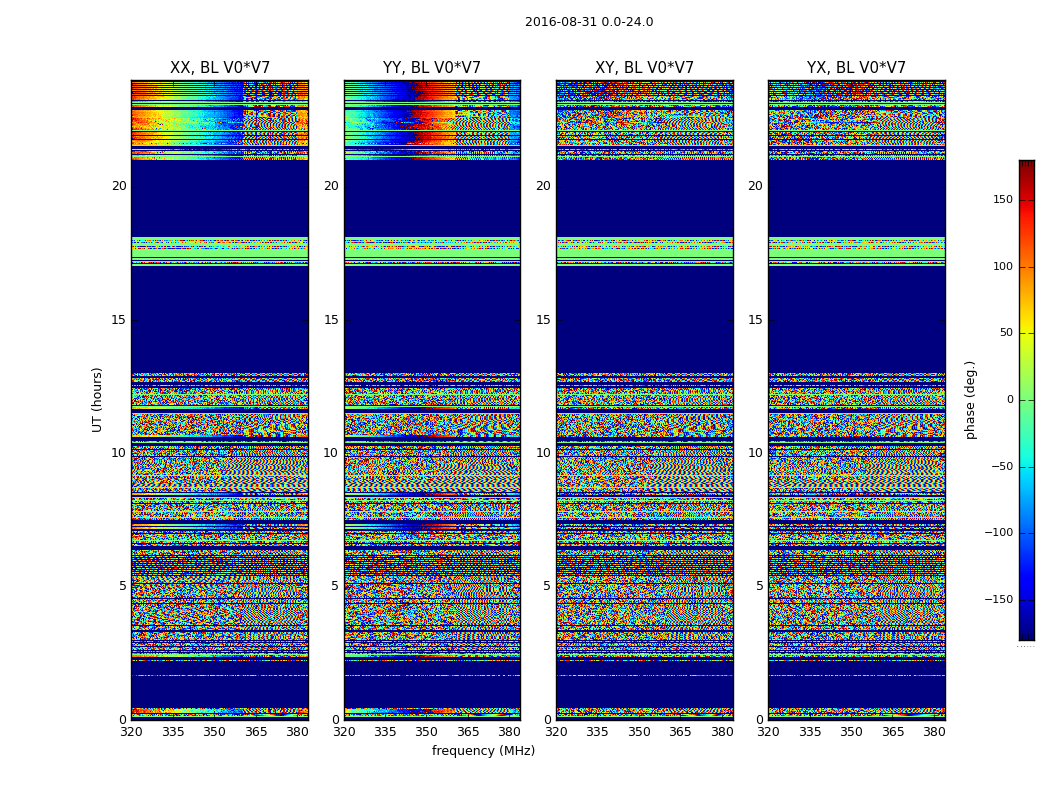Select the "YY, BL V0*V7" panel title
This screenshot has width=1050, height=800.
(x=432, y=68)
